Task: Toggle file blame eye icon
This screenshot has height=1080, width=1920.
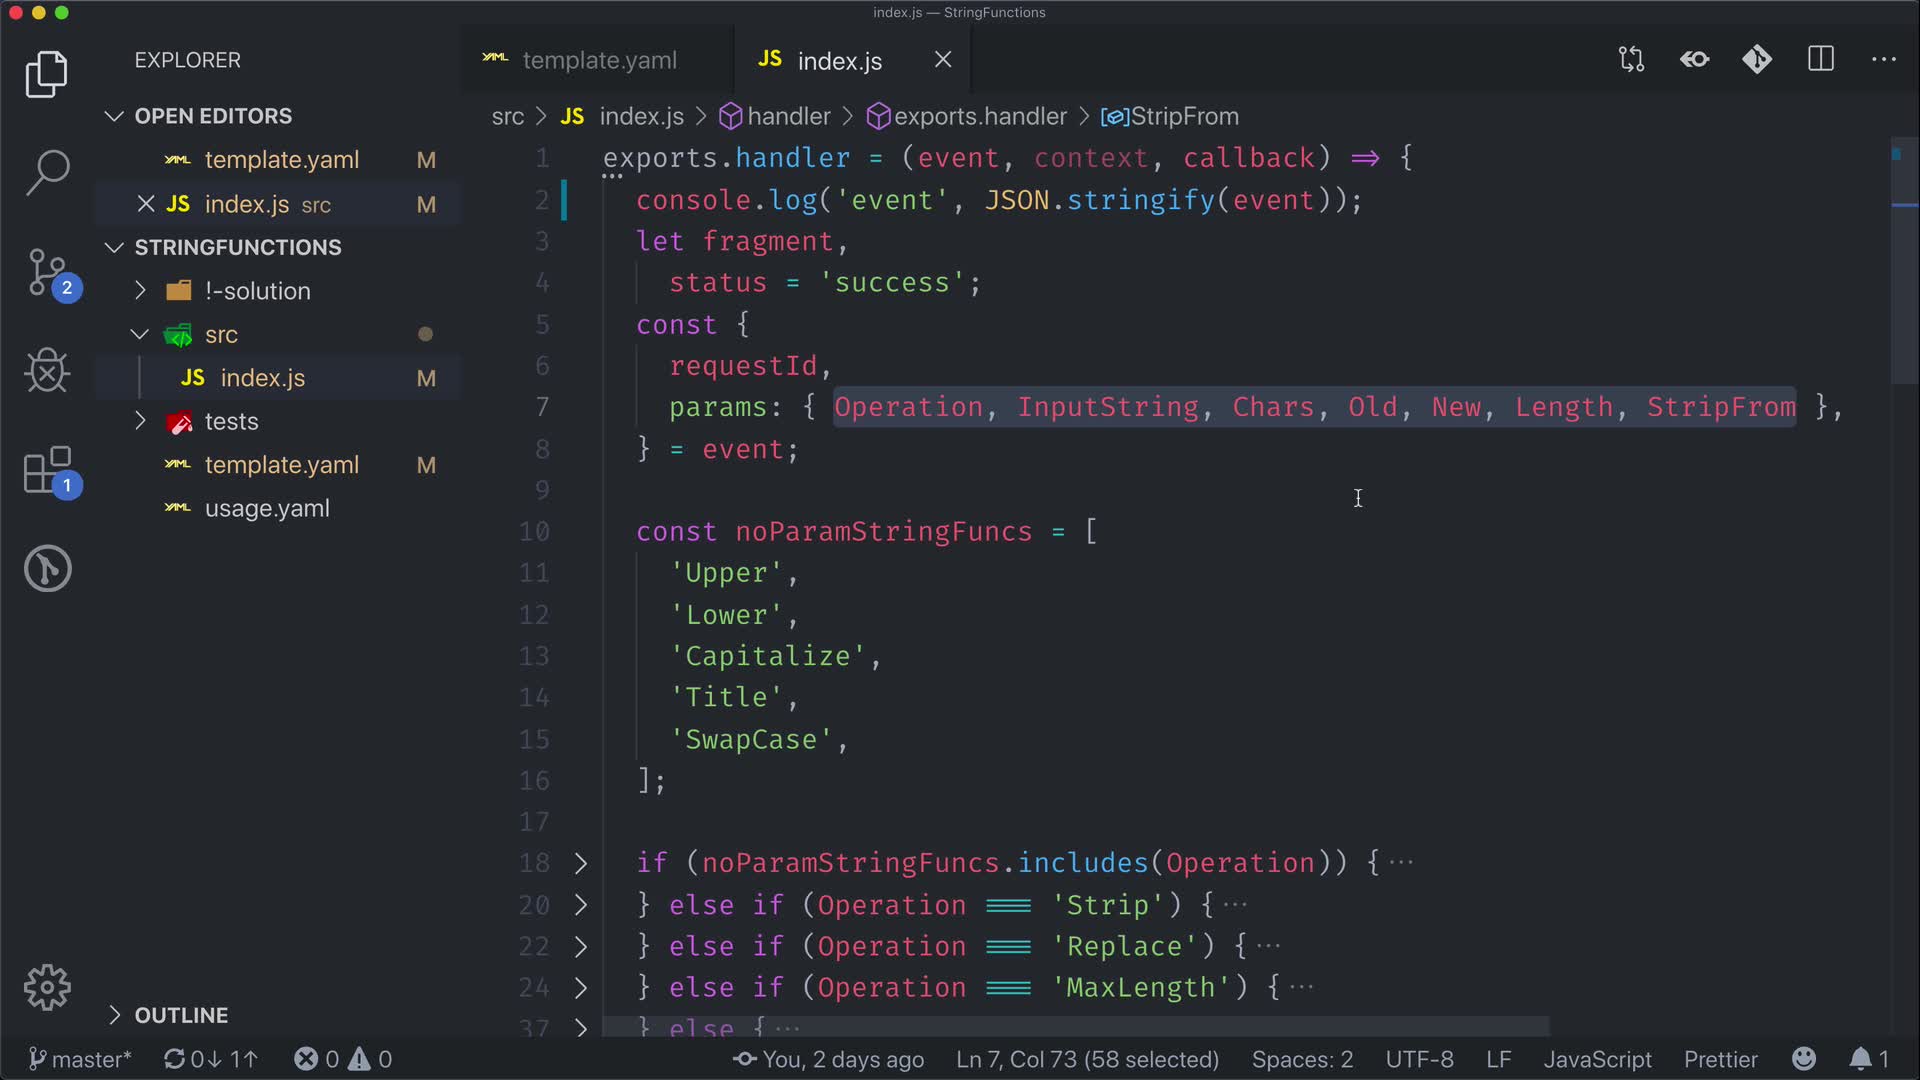Action: (x=1694, y=60)
